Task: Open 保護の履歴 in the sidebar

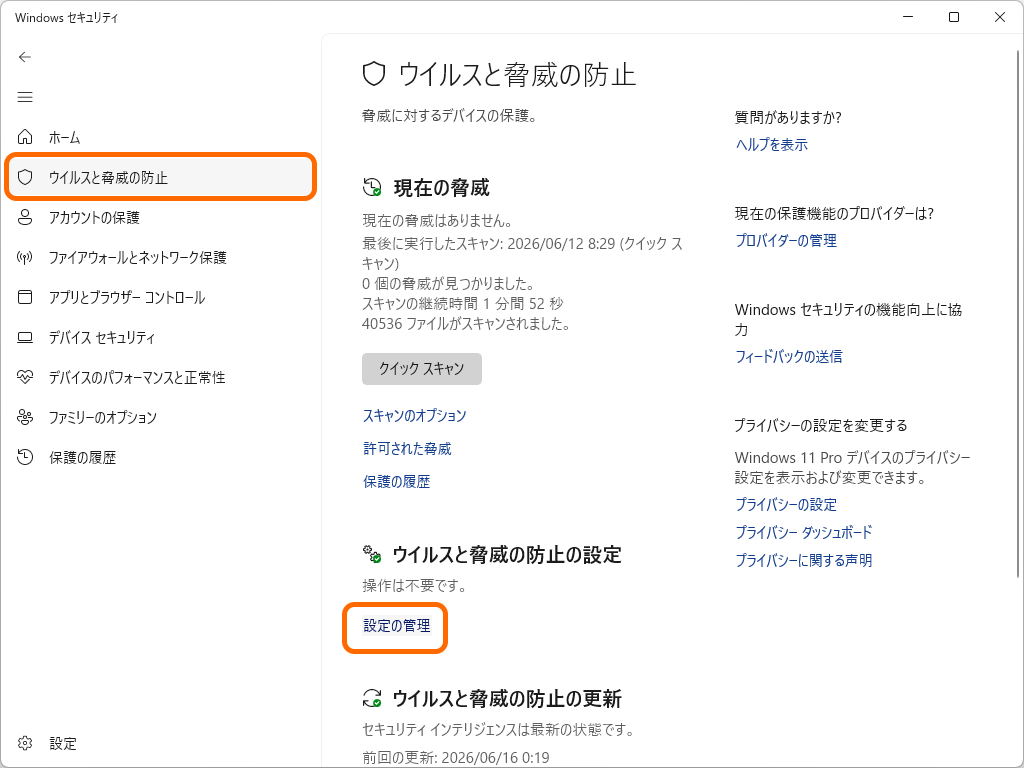Action: pos(160,457)
